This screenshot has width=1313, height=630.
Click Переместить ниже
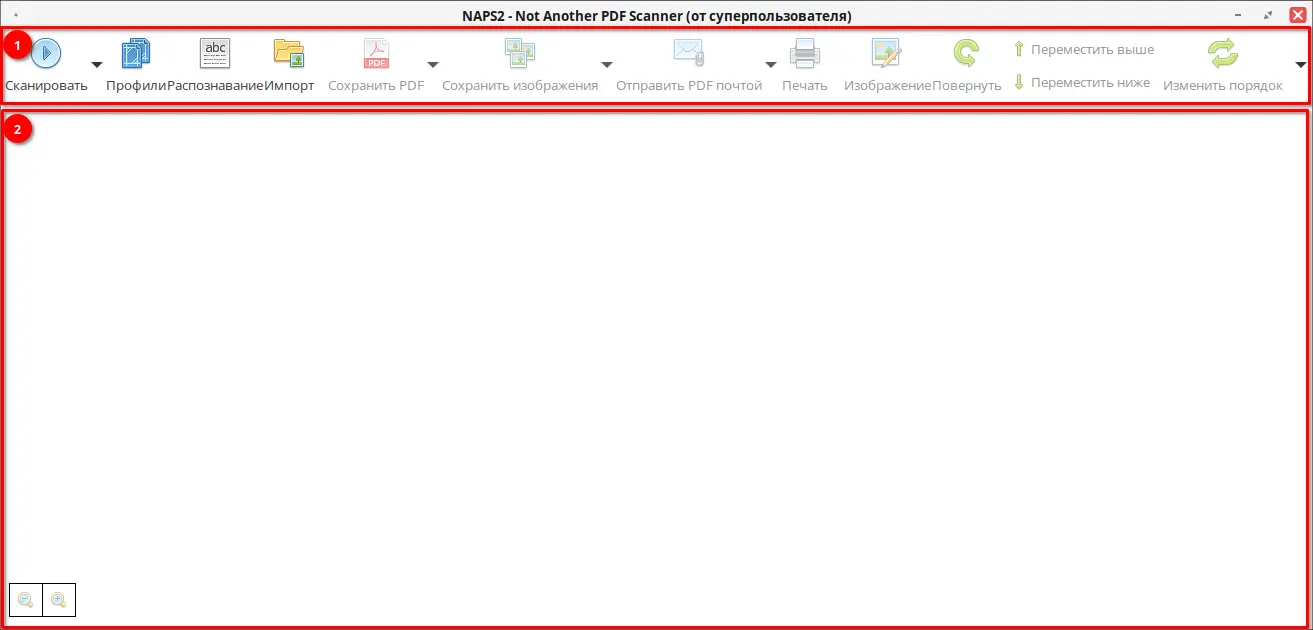tap(1081, 82)
